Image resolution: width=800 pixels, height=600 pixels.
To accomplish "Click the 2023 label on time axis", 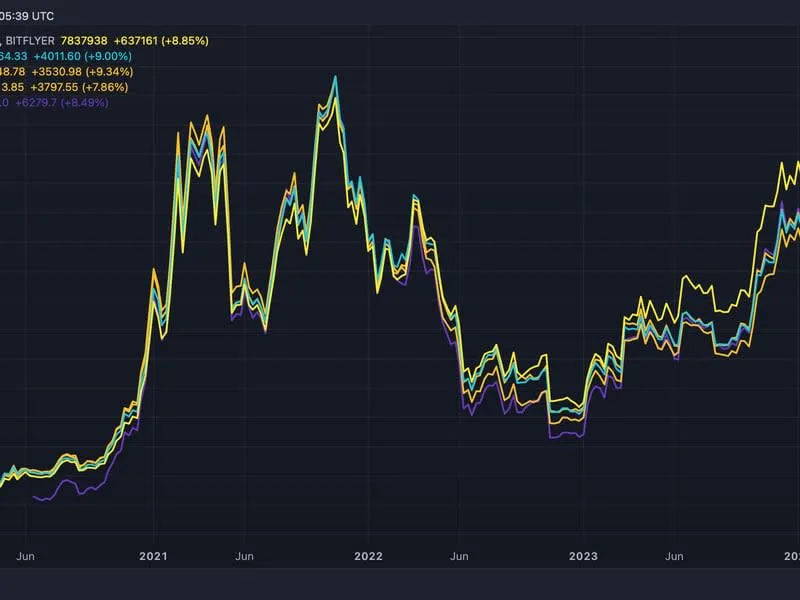I will tap(583, 555).
